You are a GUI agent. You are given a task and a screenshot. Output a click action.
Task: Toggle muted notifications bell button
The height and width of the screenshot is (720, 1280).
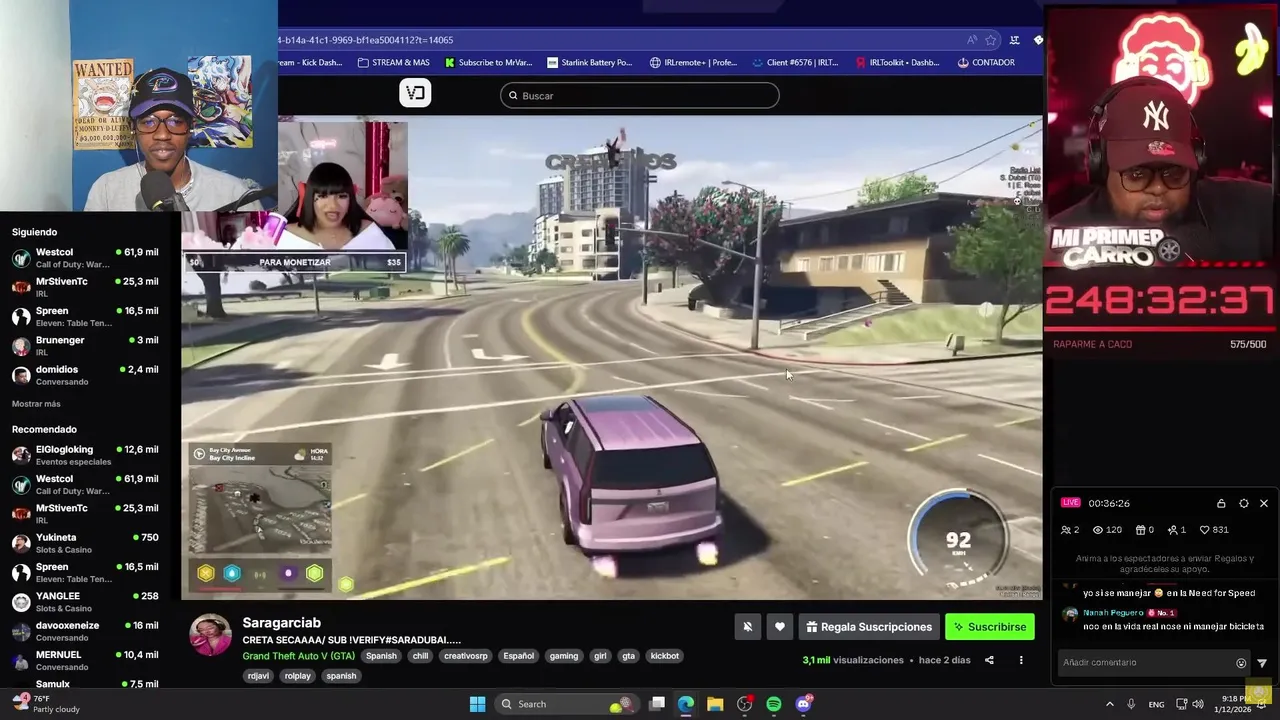tap(747, 627)
